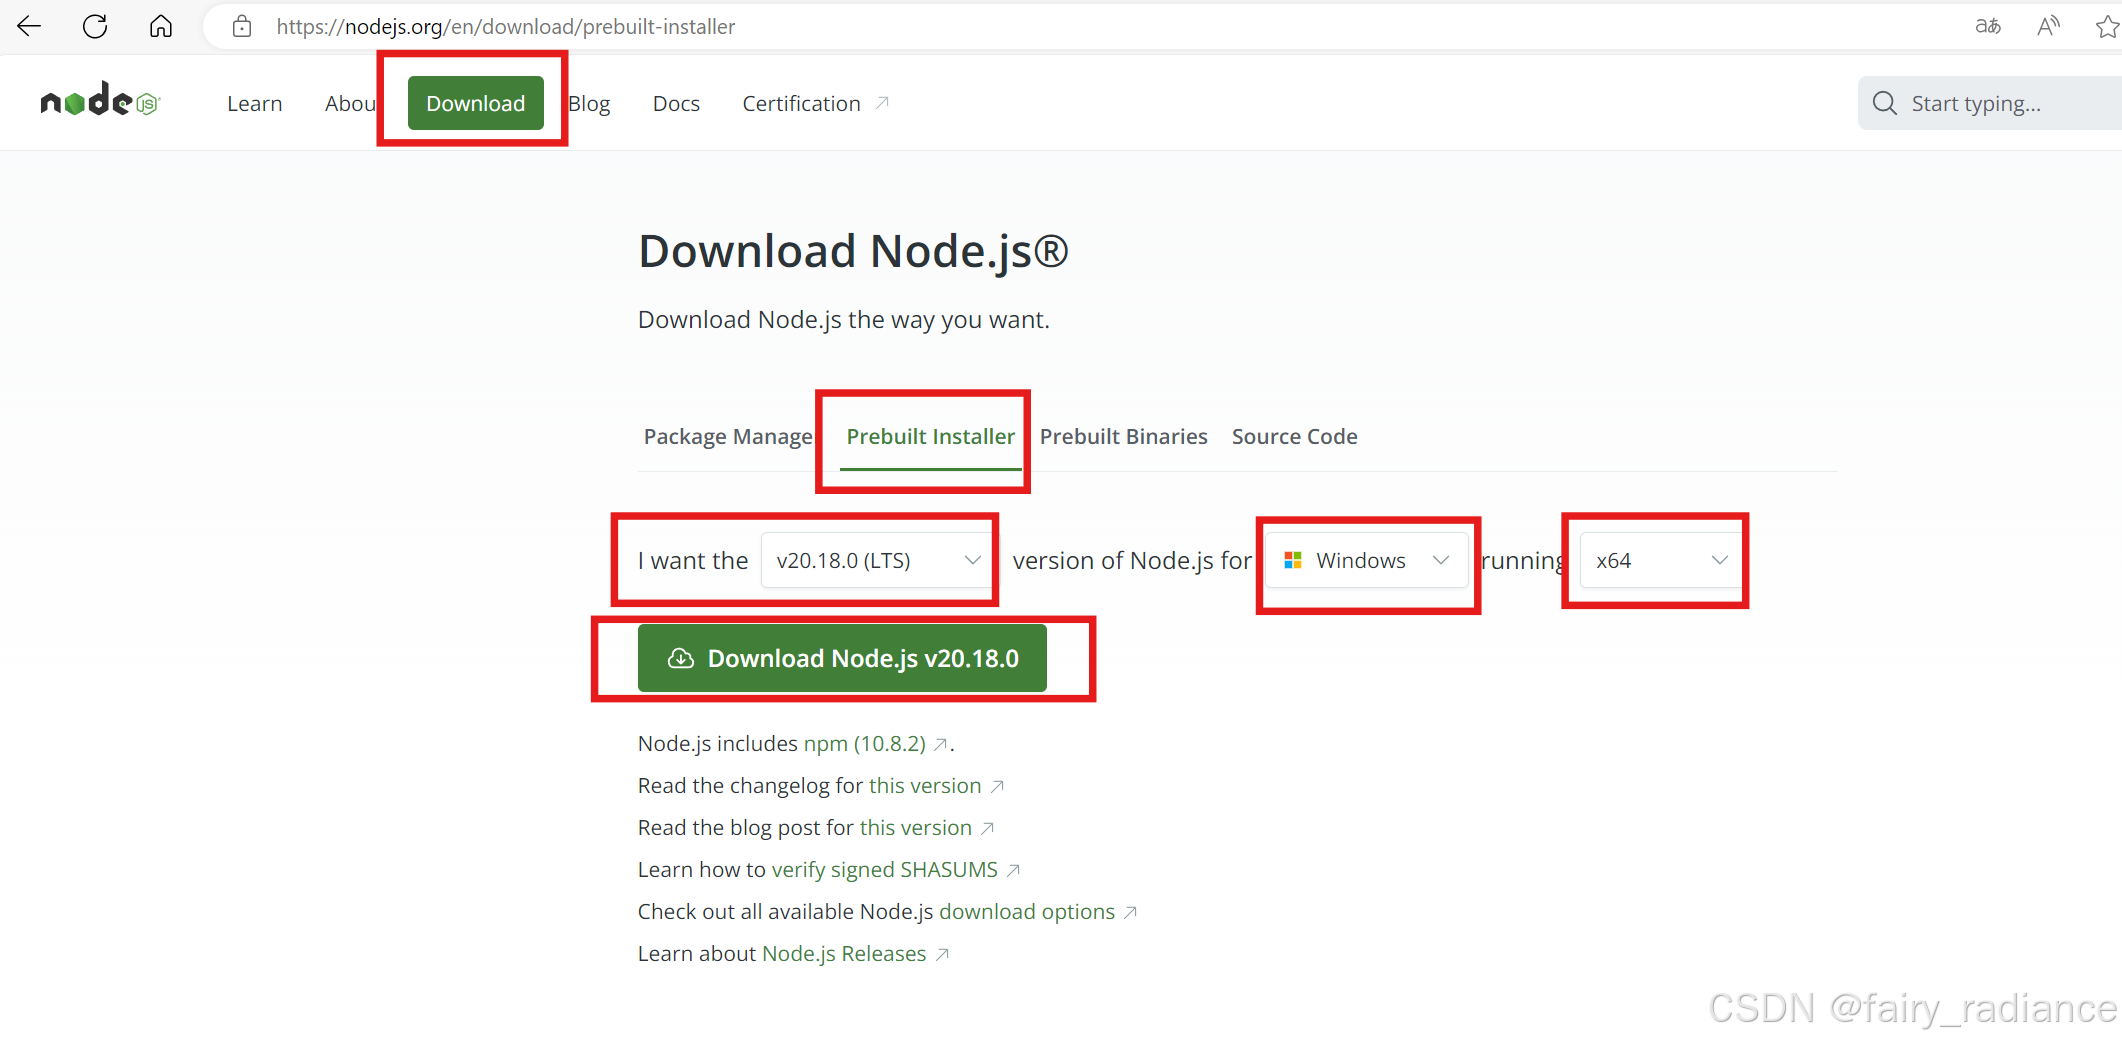Expand the Windows platform dropdown
Viewport: 2122px width, 1044px height.
pyautogui.click(x=1367, y=560)
